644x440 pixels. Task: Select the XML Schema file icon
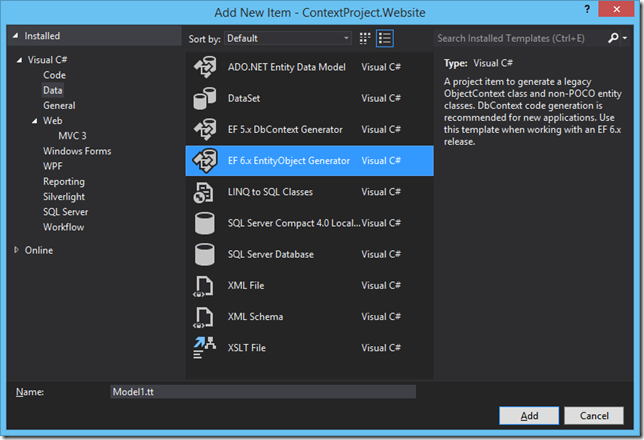pyautogui.click(x=203, y=317)
